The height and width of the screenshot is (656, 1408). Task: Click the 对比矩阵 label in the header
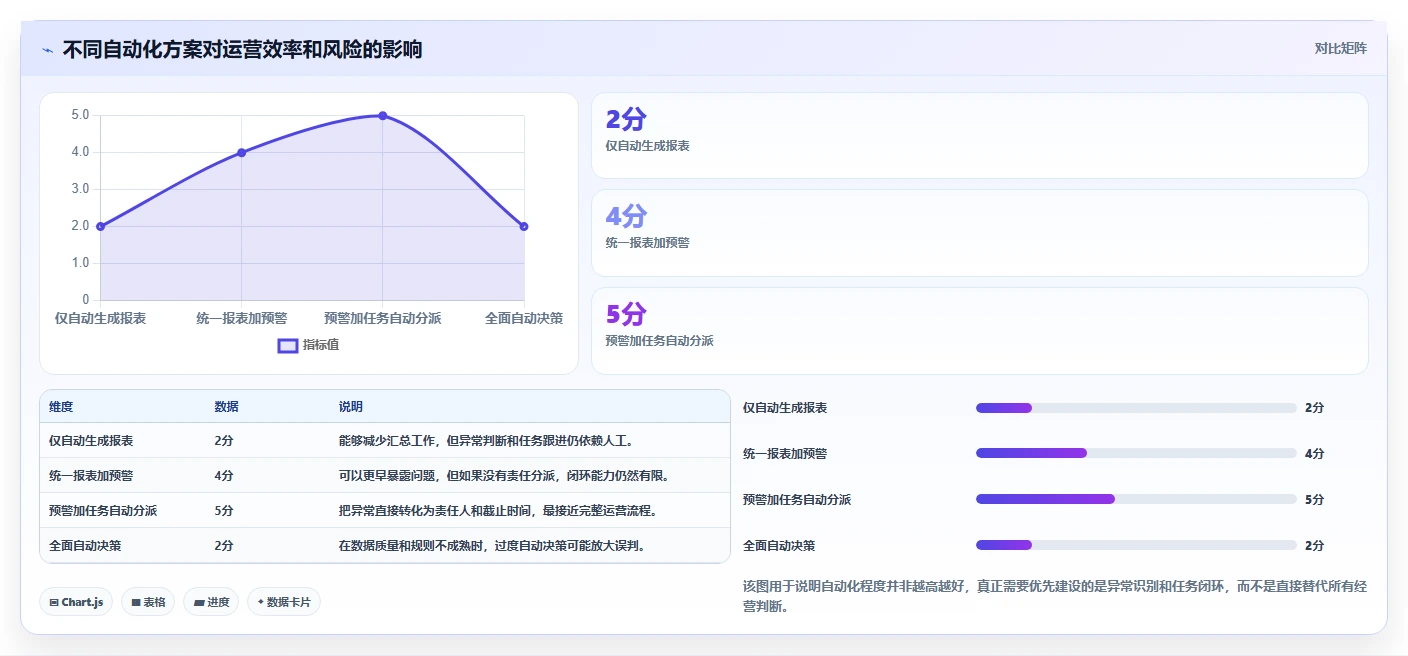[x=1340, y=48]
